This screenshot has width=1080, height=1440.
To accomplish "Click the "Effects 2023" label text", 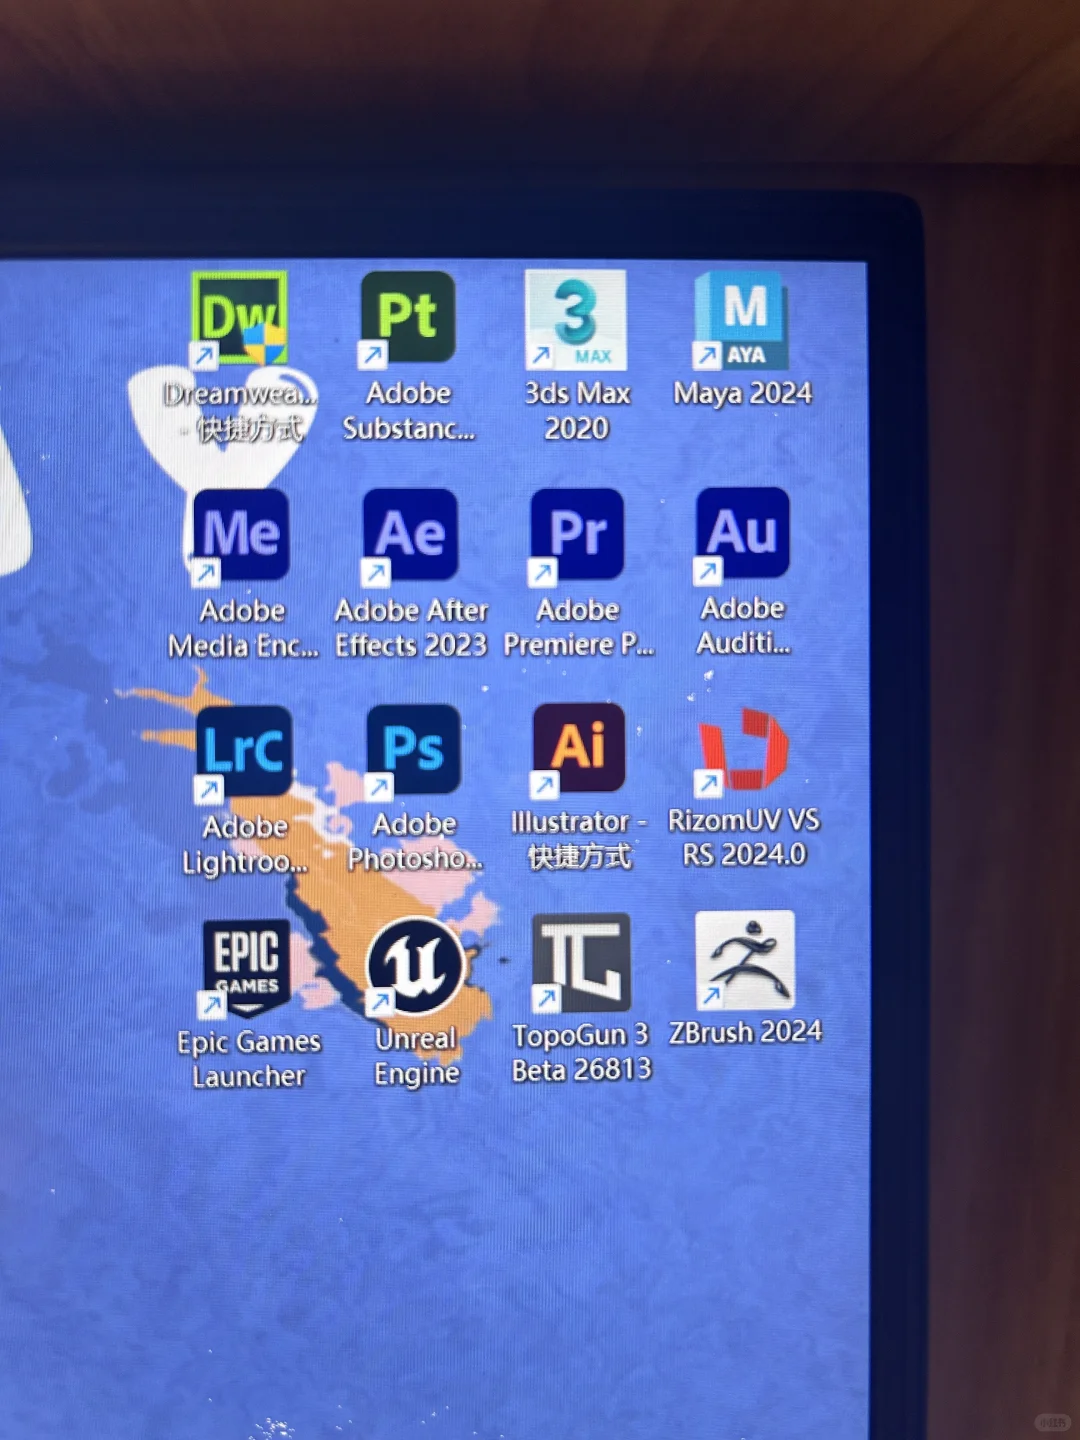I will [x=411, y=645].
